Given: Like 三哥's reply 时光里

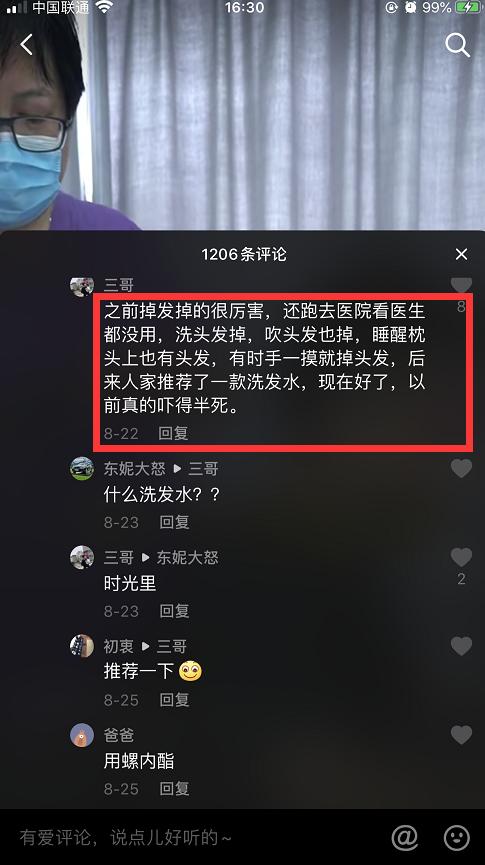Looking at the screenshot, I should pos(461,557).
